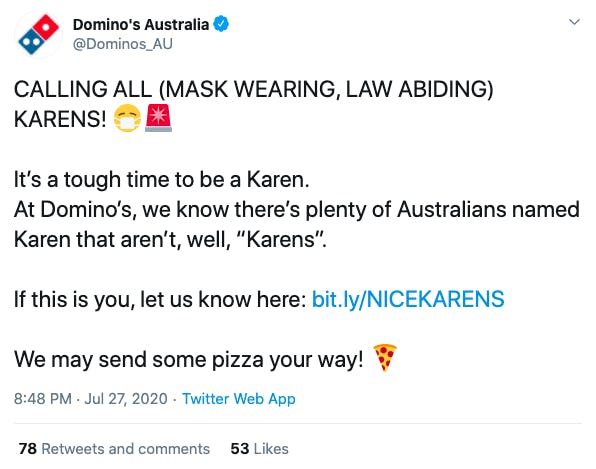
Task: Click the red siren light emoji
Action: coord(159,118)
